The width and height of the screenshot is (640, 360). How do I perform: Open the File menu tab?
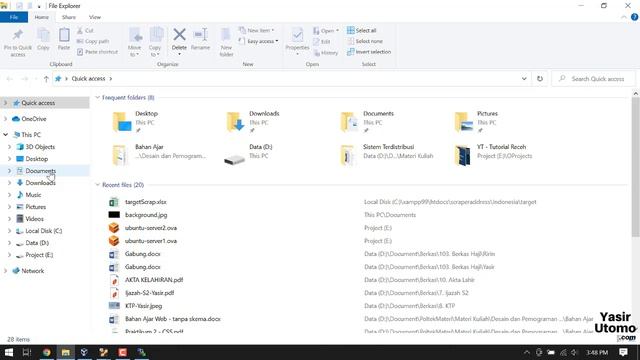pos(14,17)
